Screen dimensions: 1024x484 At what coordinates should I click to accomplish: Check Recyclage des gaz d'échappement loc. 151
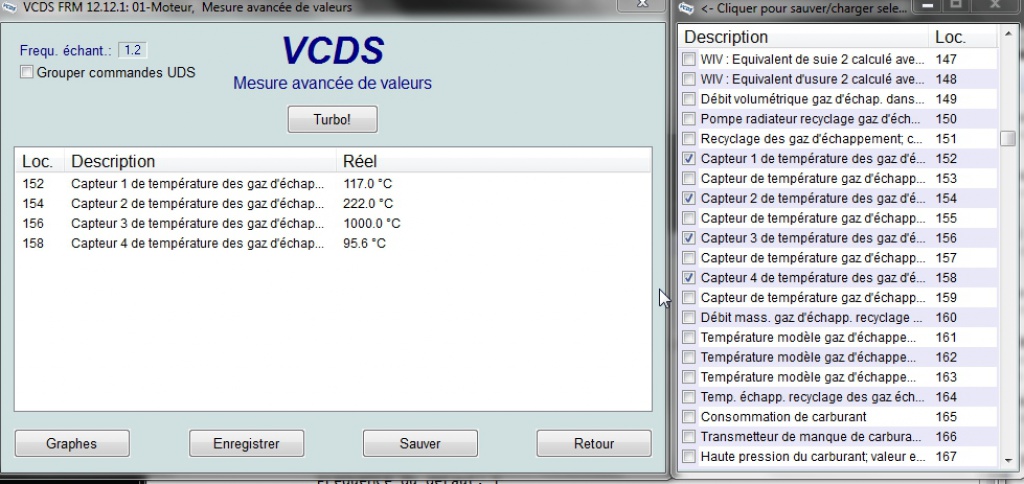point(689,138)
